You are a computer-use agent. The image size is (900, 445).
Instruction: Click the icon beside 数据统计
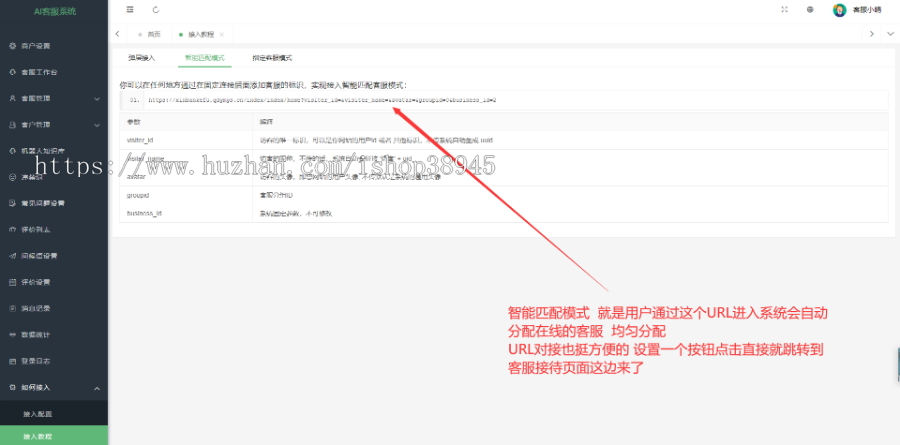point(13,335)
